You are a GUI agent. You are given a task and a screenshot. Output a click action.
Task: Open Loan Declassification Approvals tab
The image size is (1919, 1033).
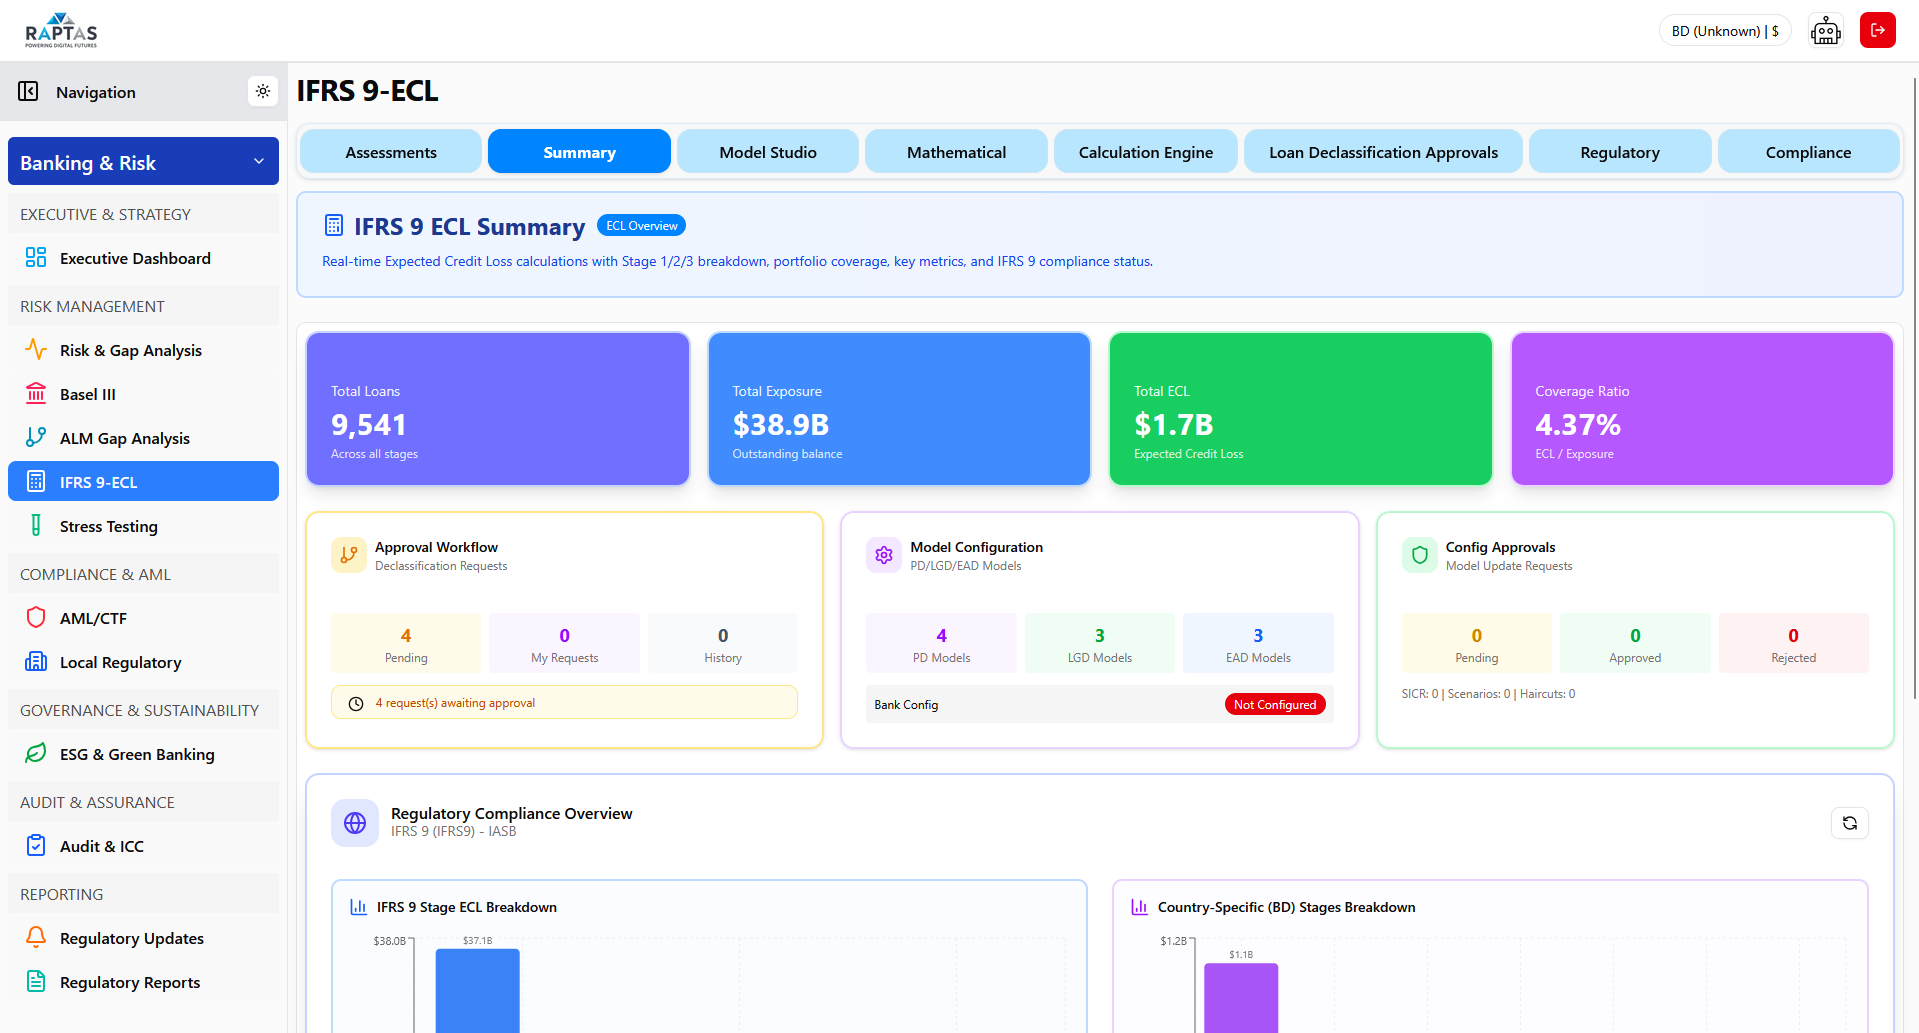(1383, 152)
